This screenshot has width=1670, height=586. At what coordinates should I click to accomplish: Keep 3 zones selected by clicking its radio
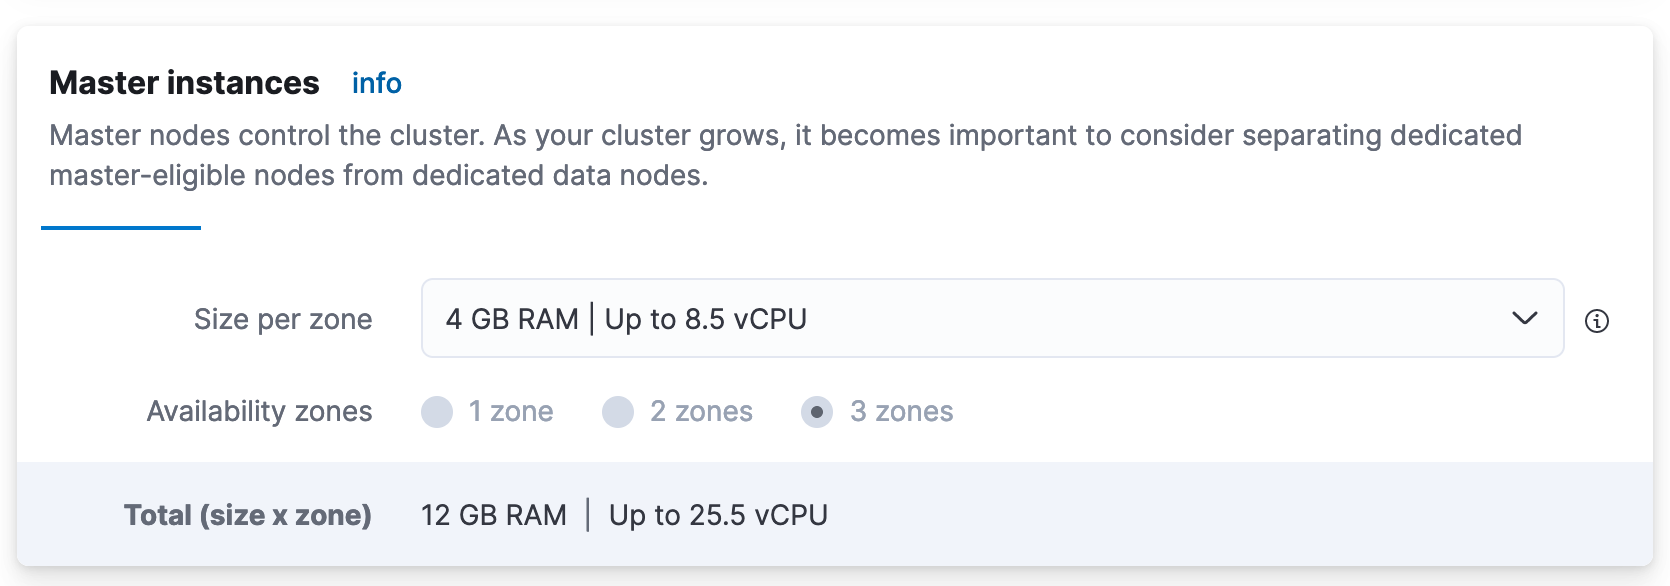[817, 411]
